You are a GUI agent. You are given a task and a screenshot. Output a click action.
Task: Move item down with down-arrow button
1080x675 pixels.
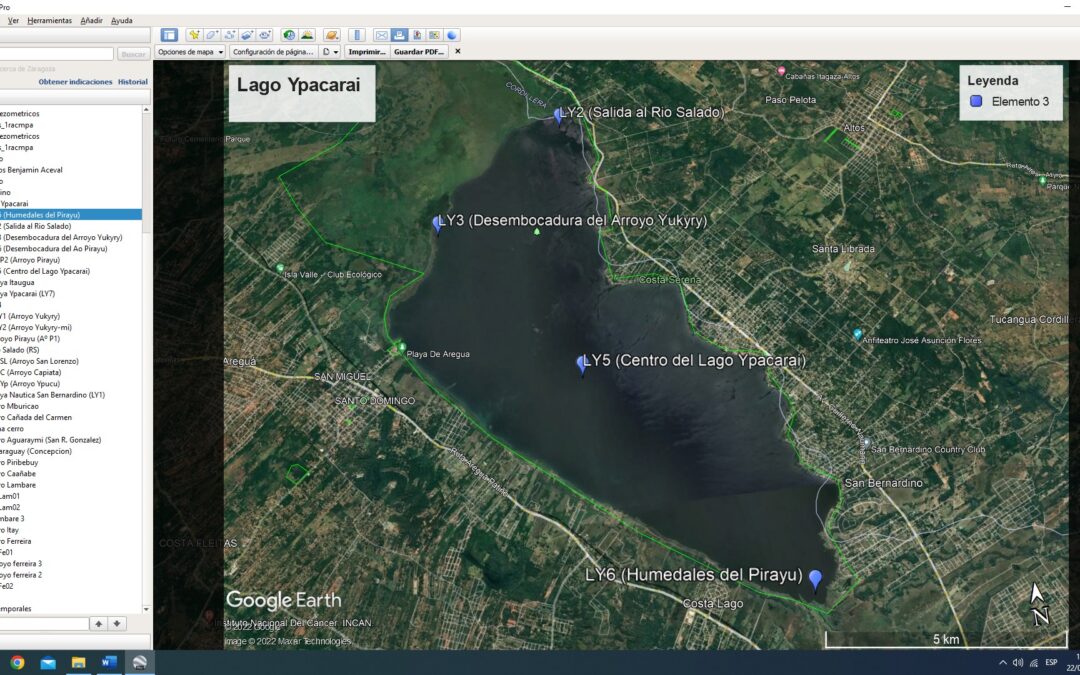point(117,623)
